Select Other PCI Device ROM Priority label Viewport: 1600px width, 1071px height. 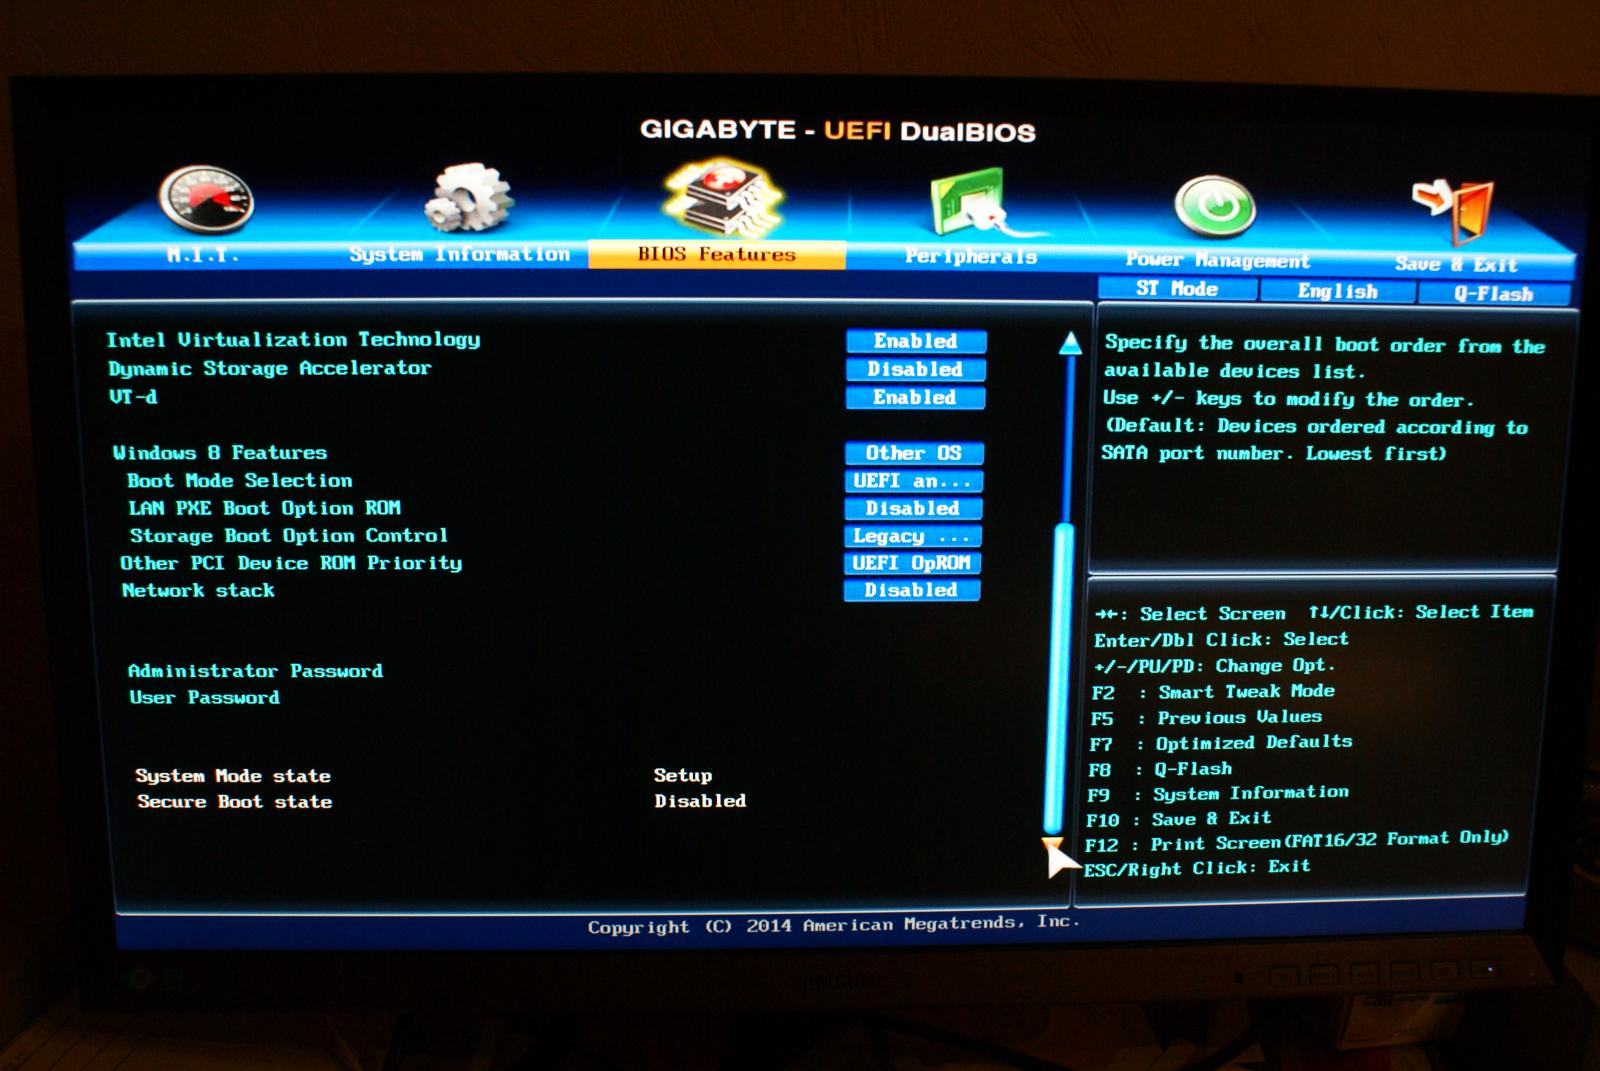pos(291,563)
